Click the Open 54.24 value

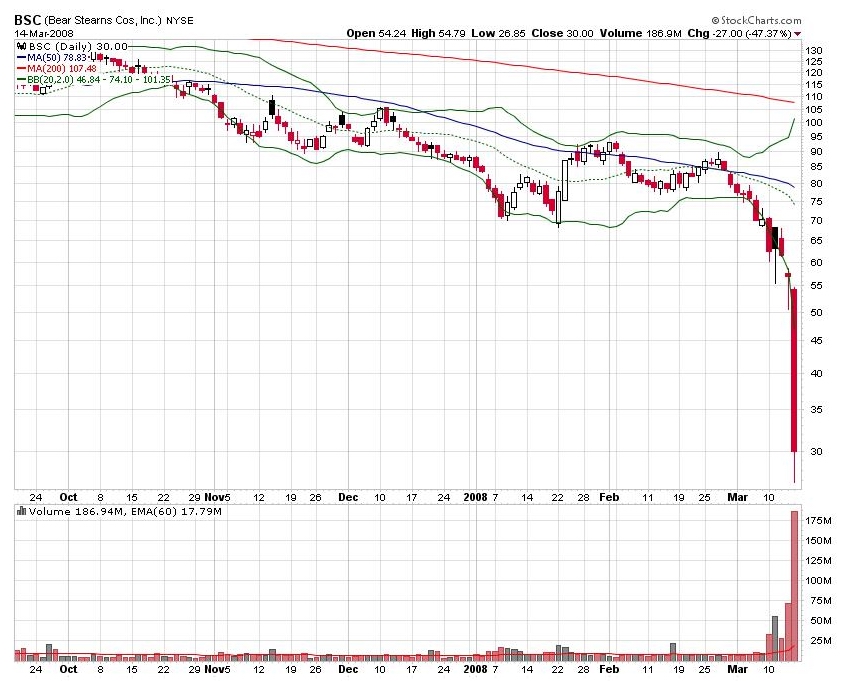[375, 33]
